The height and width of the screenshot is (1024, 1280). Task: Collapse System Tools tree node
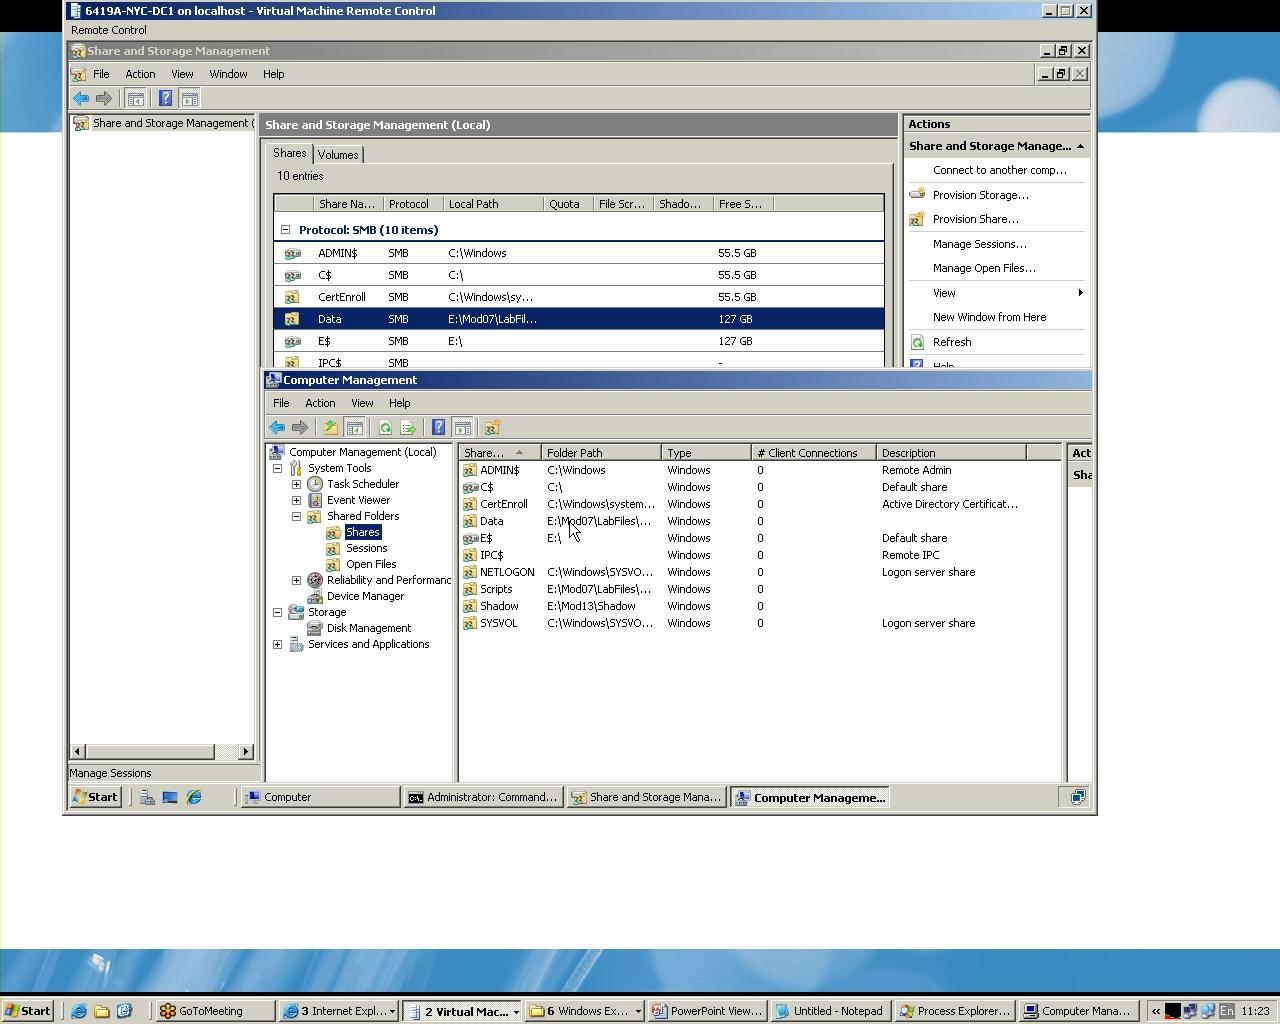(x=278, y=468)
